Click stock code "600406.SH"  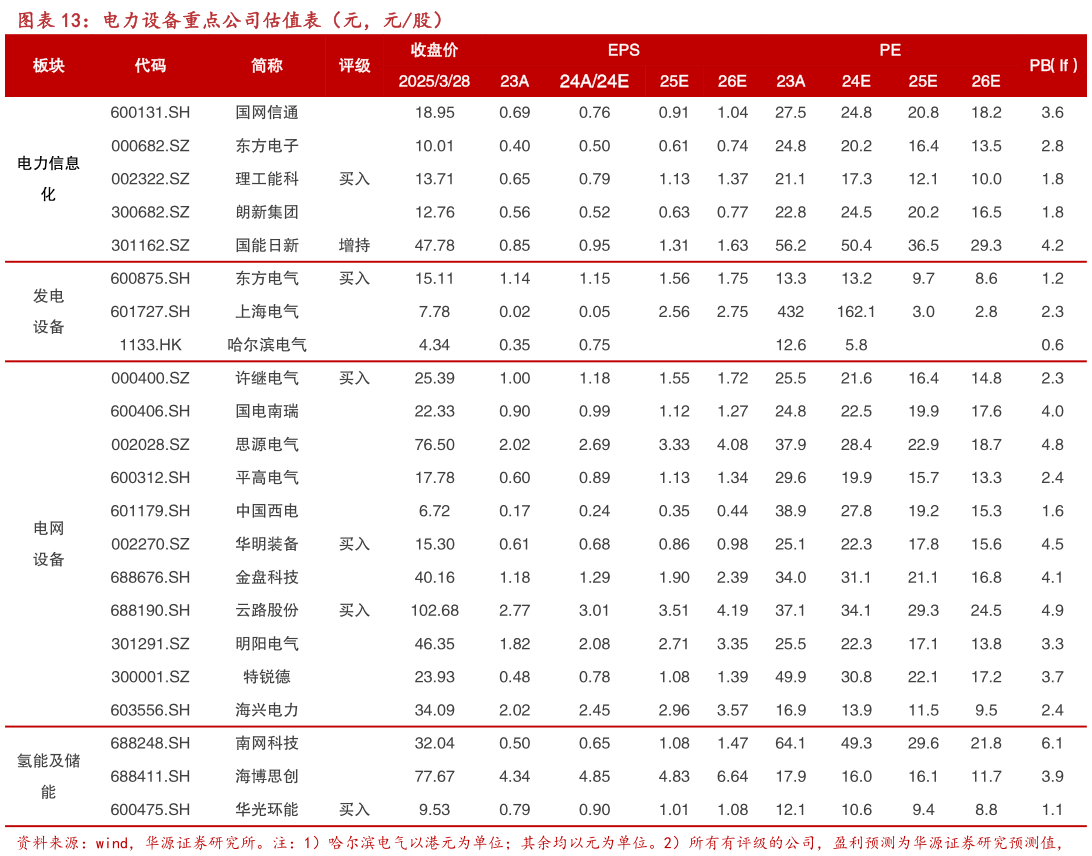[150, 412]
